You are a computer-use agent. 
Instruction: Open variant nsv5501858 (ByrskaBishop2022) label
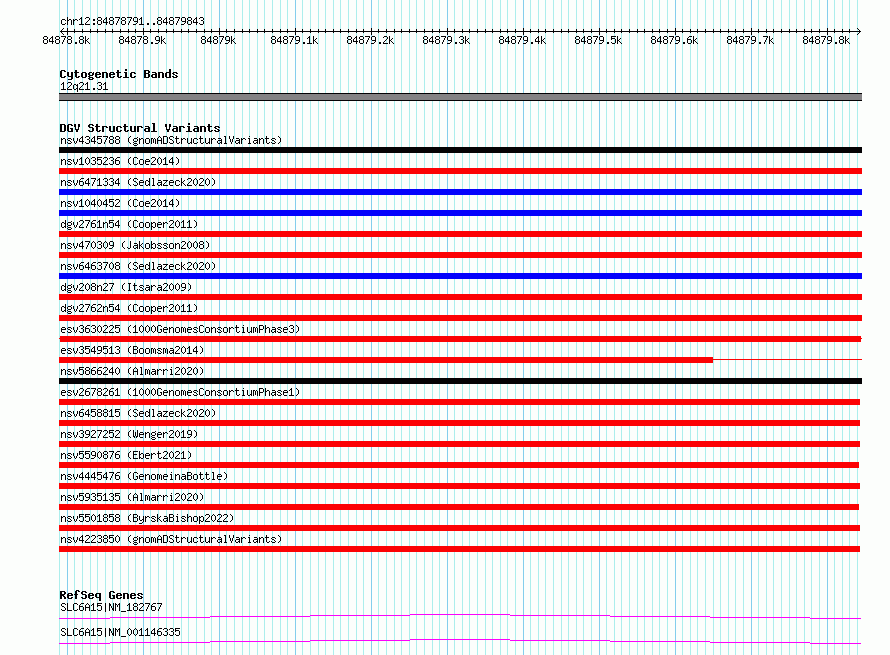click(147, 518)
